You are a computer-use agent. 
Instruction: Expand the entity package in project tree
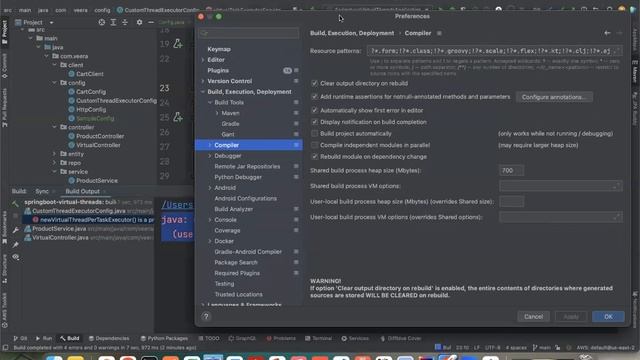(54, 154)
